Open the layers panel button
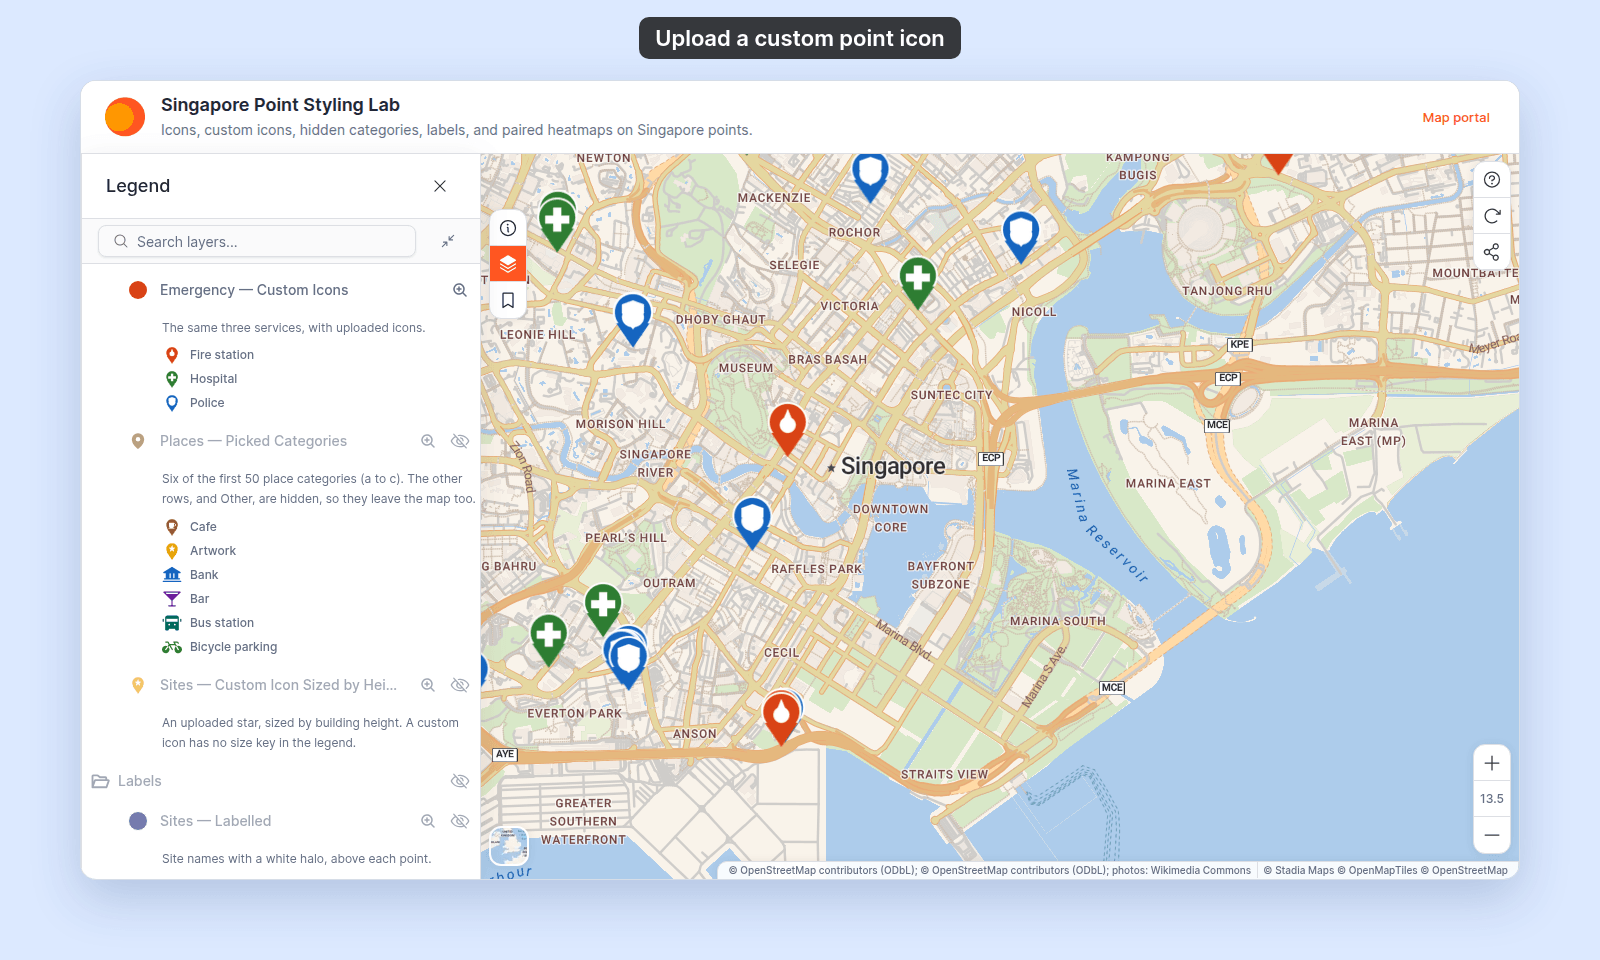The height and width of the screenshot is (960, 1600). tap(508, 264)
